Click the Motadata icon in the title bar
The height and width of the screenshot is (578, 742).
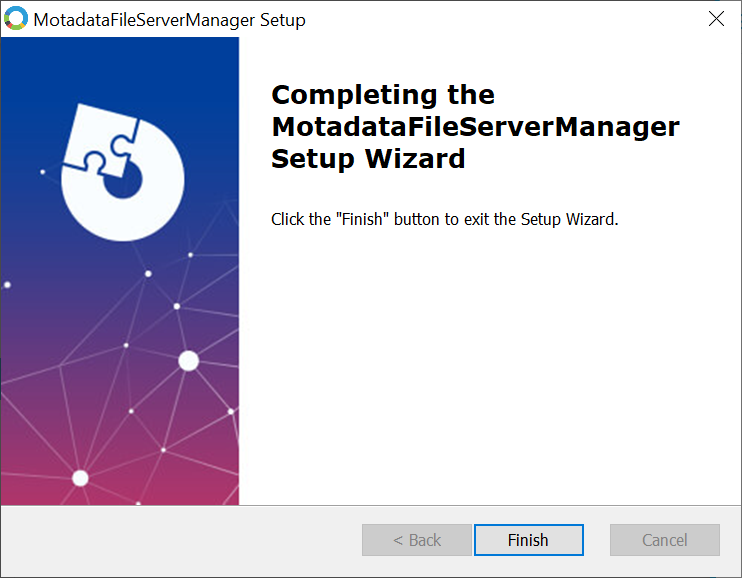pos(17,20)
